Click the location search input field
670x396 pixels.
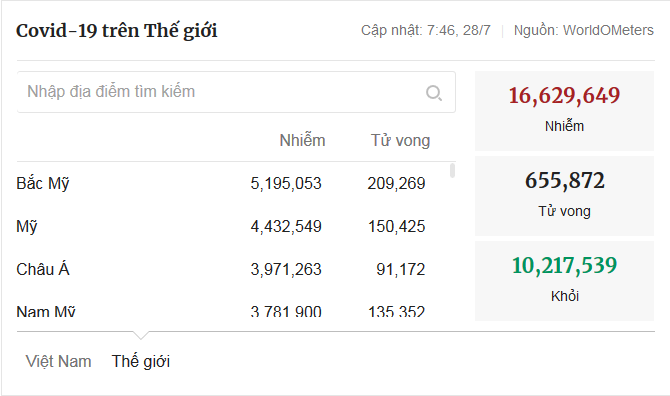coord(236,92)
